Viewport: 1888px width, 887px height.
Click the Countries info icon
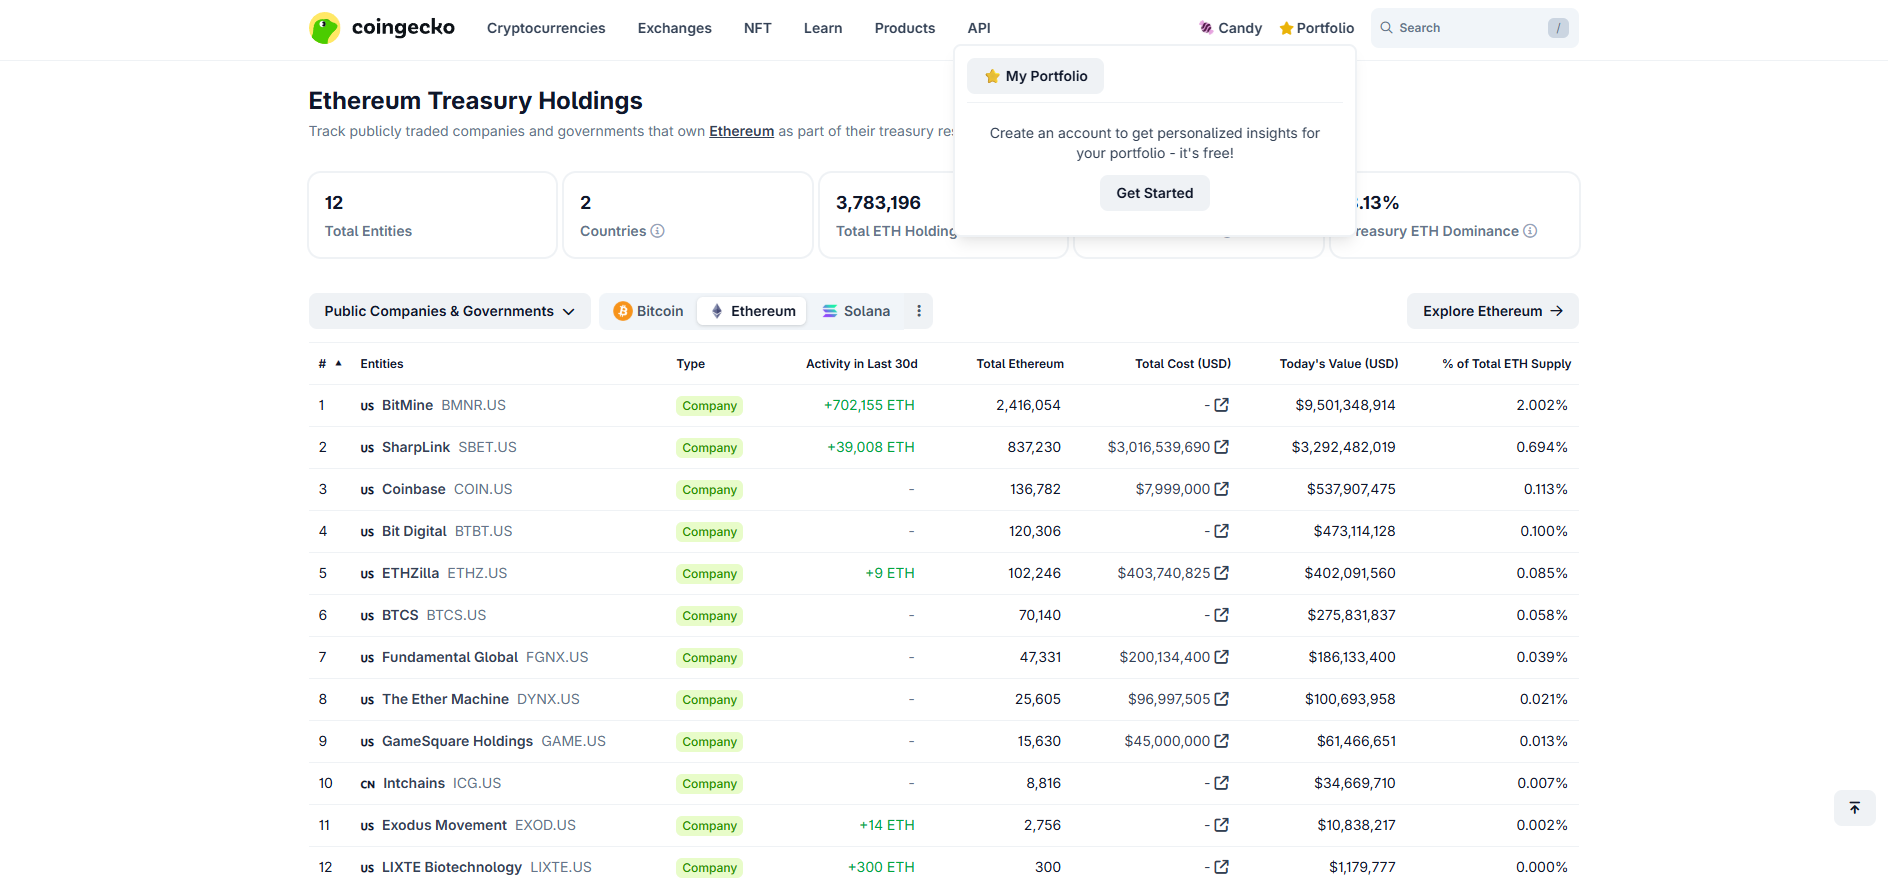(x=657, y=231)
